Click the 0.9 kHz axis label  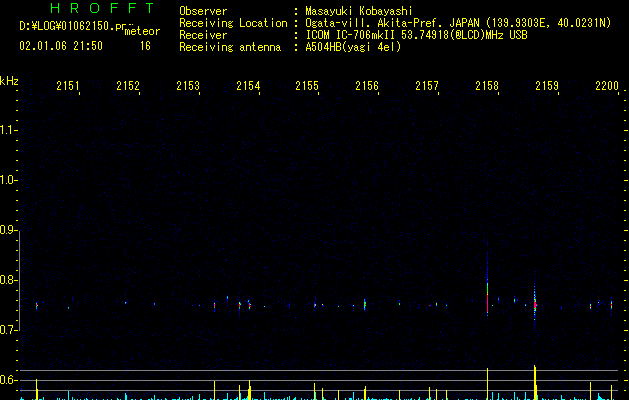click(x=7, y=230)
